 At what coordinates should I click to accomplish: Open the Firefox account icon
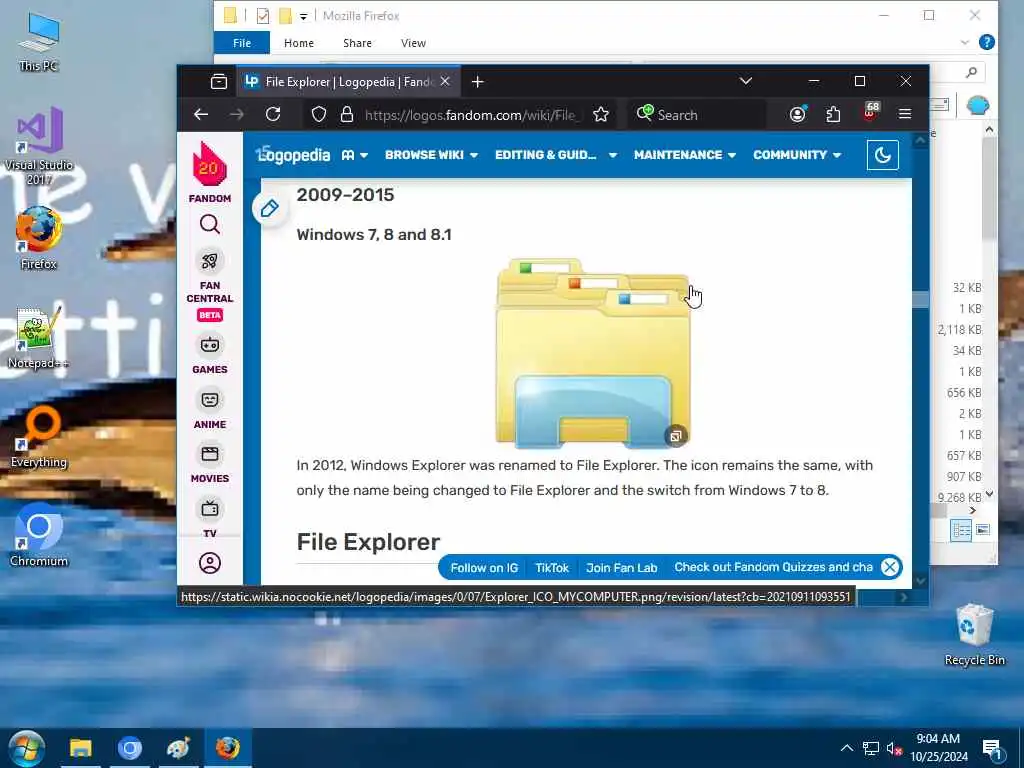coord(797,114)
